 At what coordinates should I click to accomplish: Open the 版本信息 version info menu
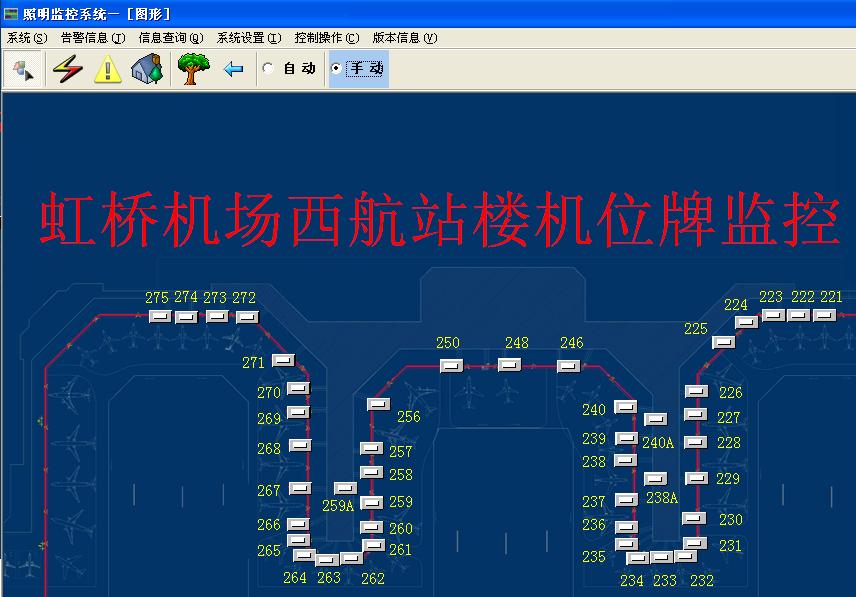405,38
